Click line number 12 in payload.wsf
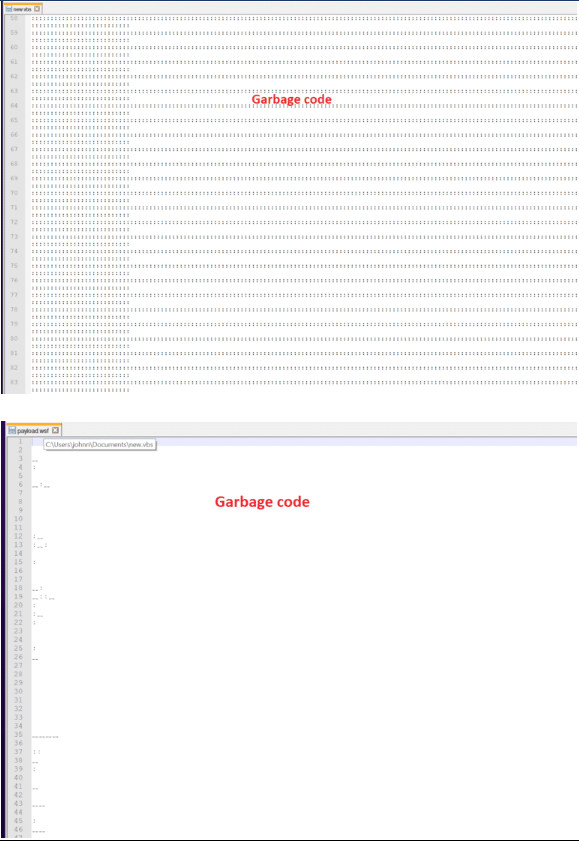Viewport: 579px width, 841px height. pyautogui.click(x=18, y=536)
